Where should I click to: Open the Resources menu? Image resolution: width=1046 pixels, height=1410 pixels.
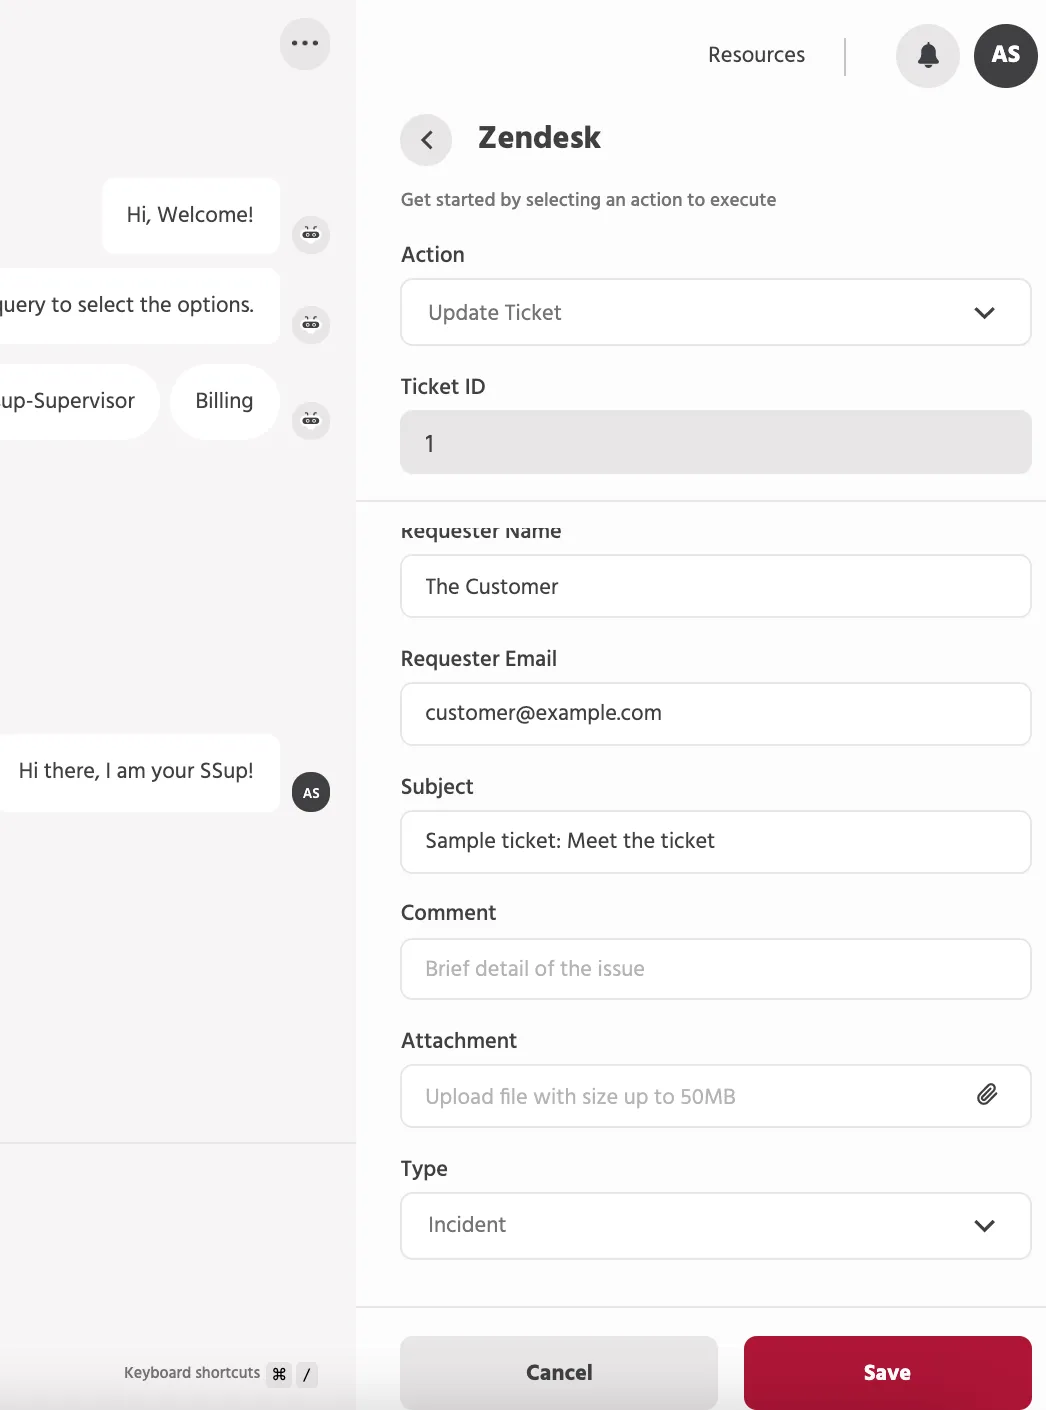(x=756, y=55)
